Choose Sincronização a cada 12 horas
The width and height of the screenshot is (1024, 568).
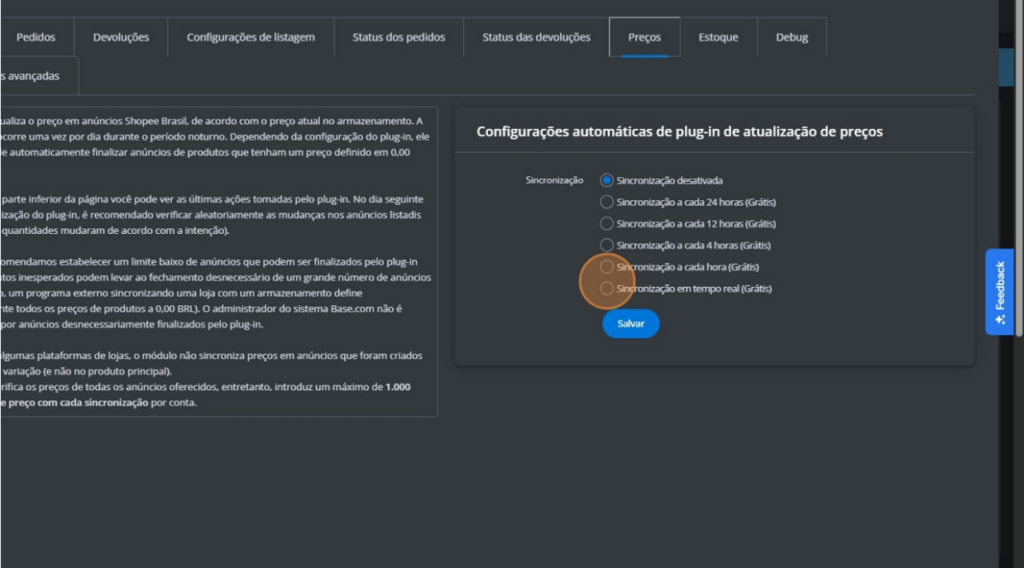607,224
